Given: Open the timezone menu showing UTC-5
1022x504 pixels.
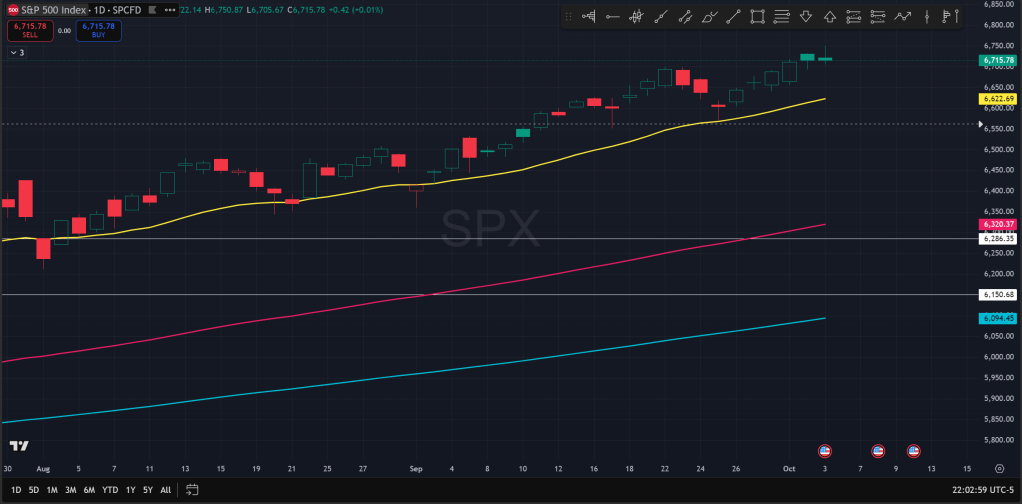Looking at the screenshot, I should (975, 490).
